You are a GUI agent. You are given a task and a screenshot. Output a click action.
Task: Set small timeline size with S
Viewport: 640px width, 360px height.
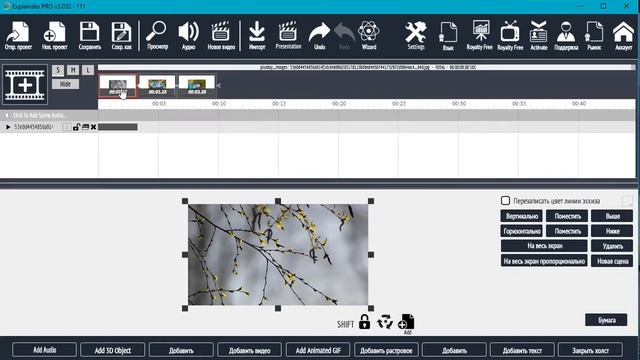[x=58, y=70]
